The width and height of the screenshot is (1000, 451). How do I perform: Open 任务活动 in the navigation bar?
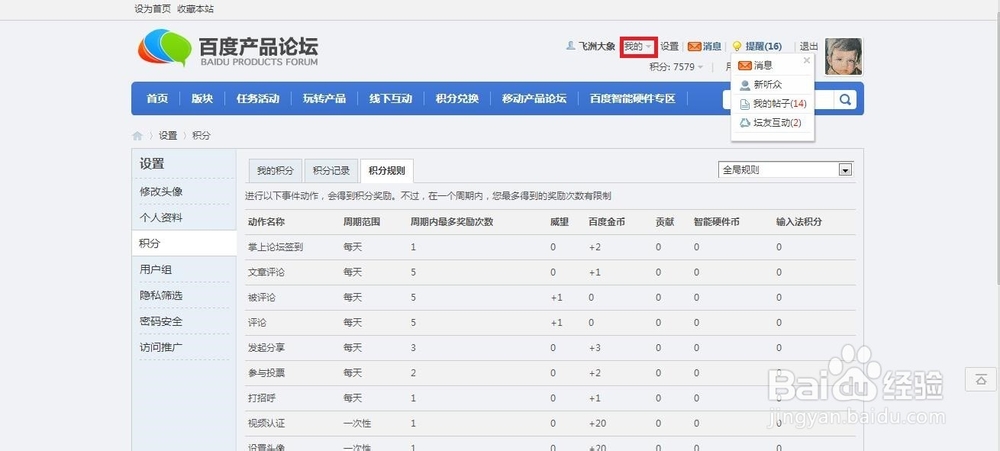tap(258, 99)
